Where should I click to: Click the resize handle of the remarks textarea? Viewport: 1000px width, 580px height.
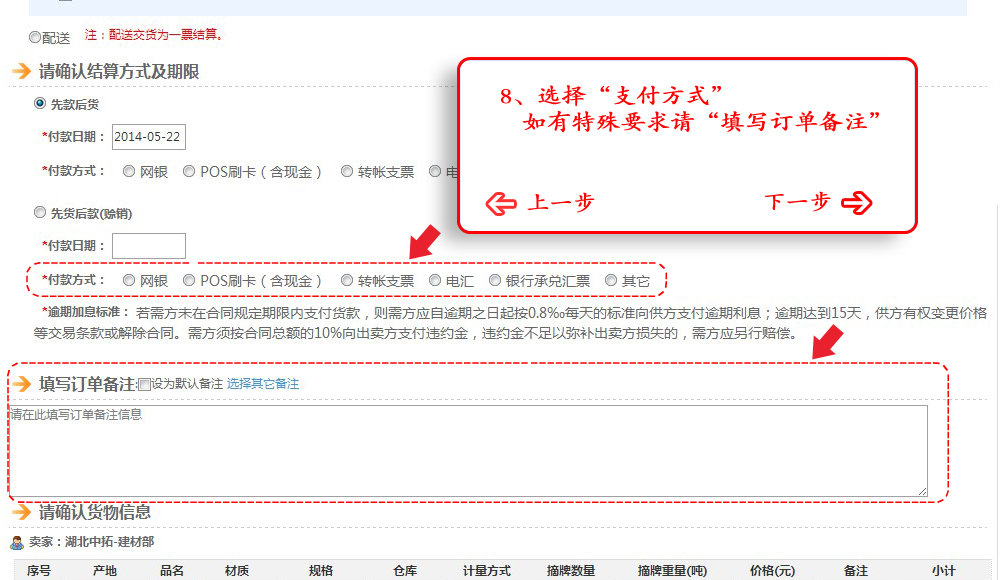pos(921,490)
